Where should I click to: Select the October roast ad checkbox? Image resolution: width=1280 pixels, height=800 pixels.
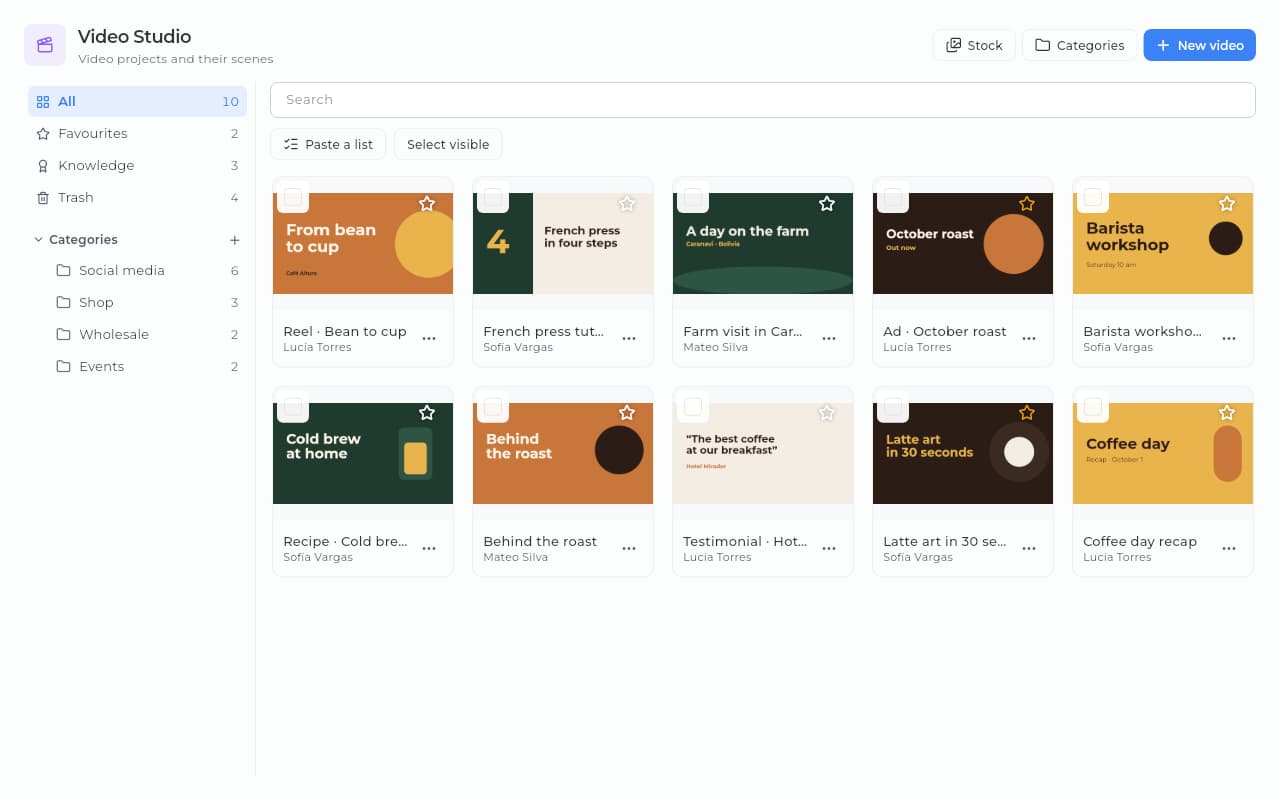click(x=893, y=197)
